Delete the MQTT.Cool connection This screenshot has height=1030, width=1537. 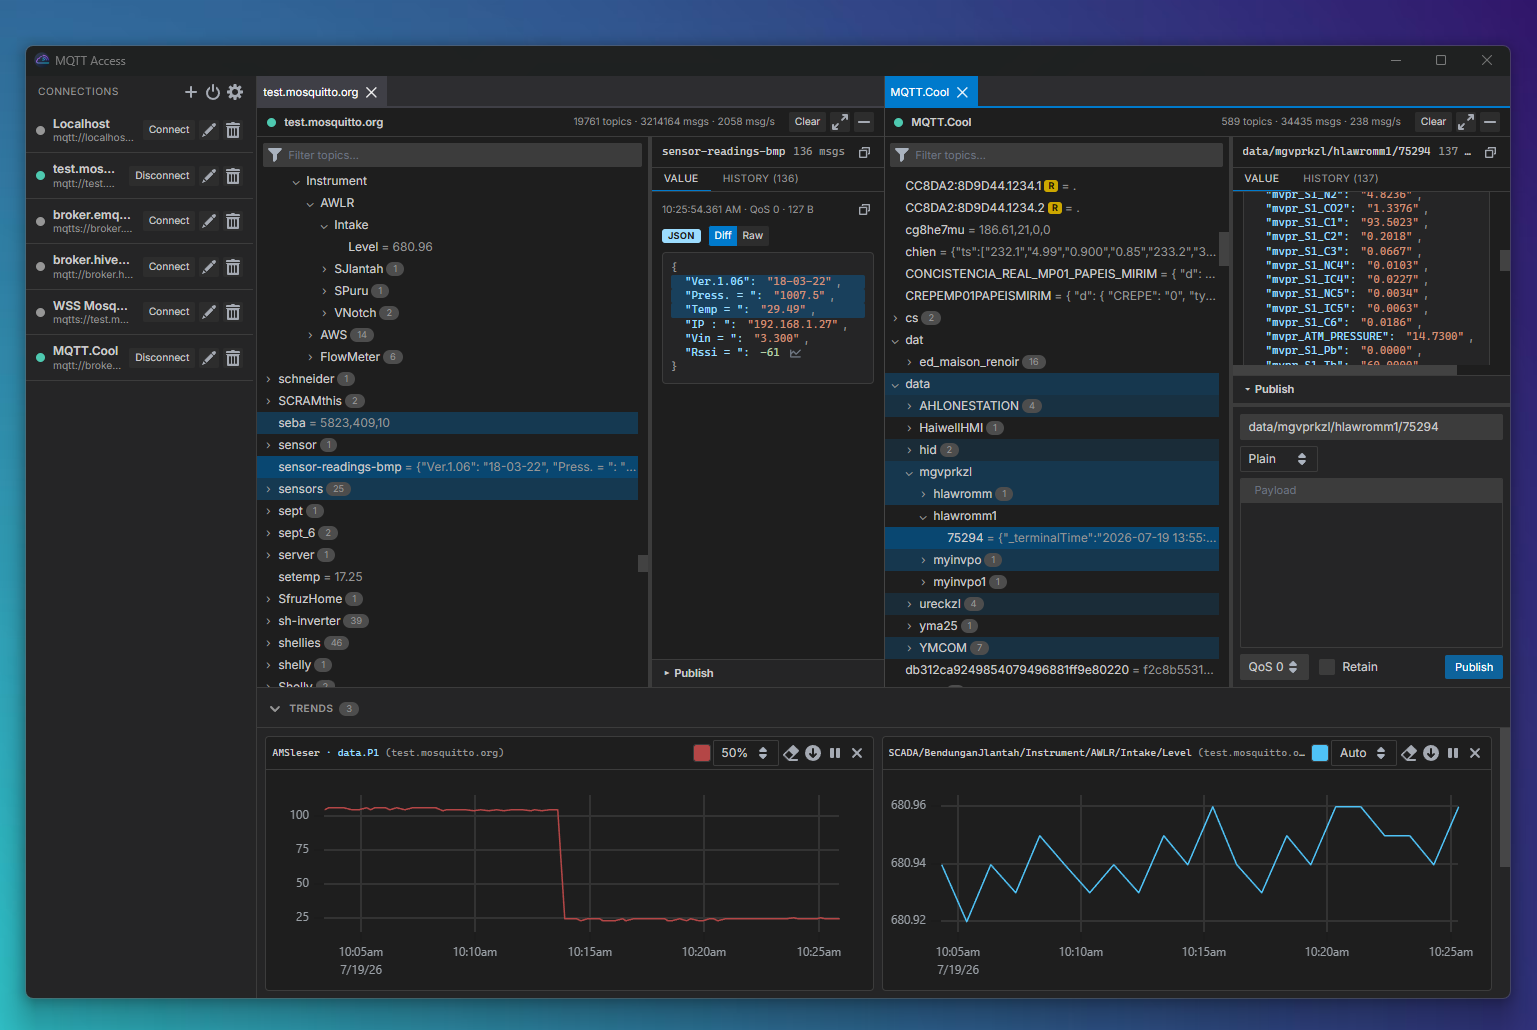[x=233, y=358]
